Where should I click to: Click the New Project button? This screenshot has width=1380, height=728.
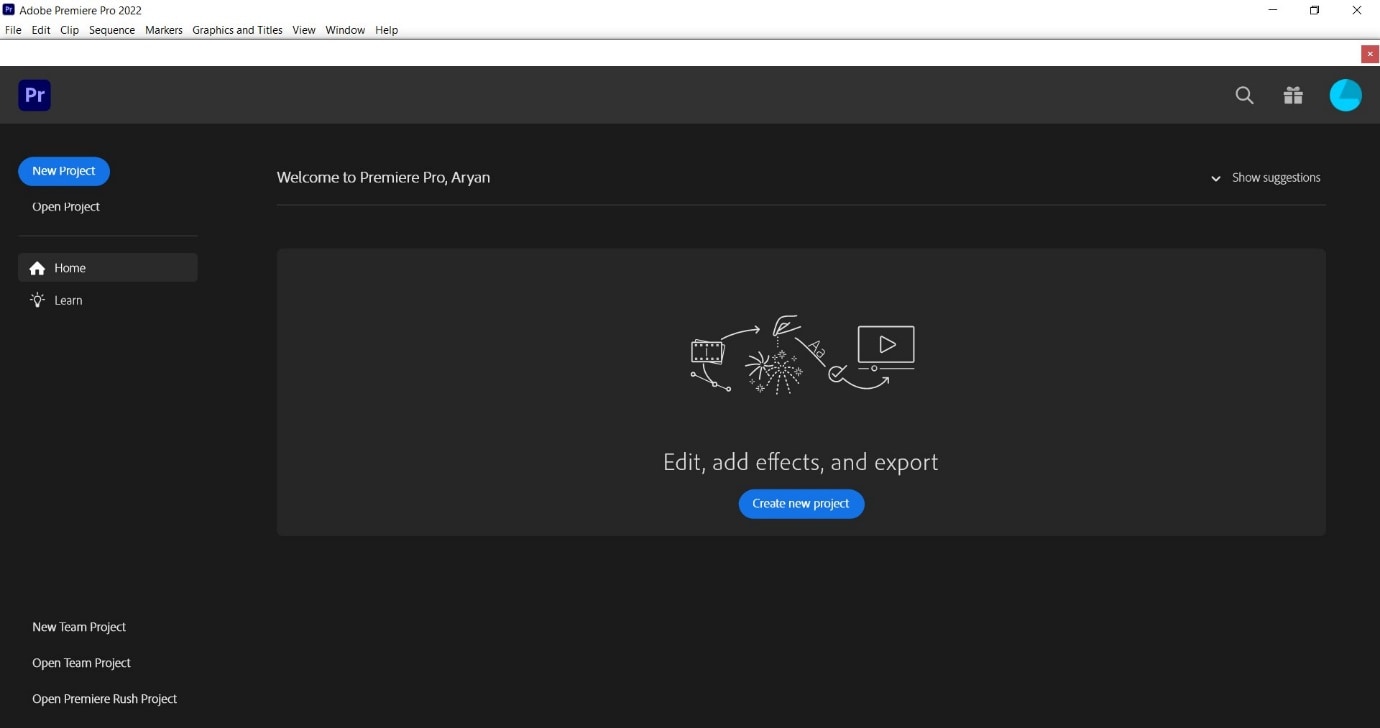pyautogui.click(x=64, y=171)
